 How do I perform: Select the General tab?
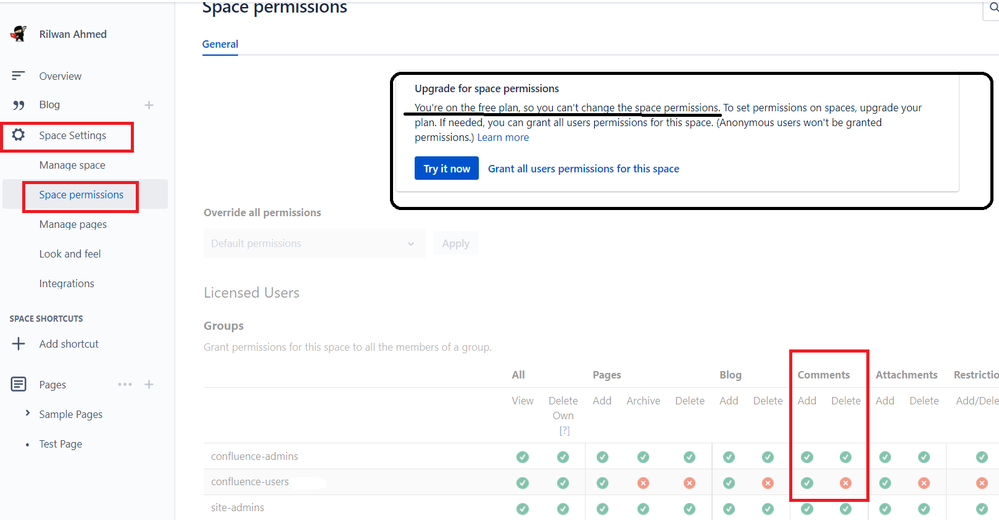tap(220, 44)
